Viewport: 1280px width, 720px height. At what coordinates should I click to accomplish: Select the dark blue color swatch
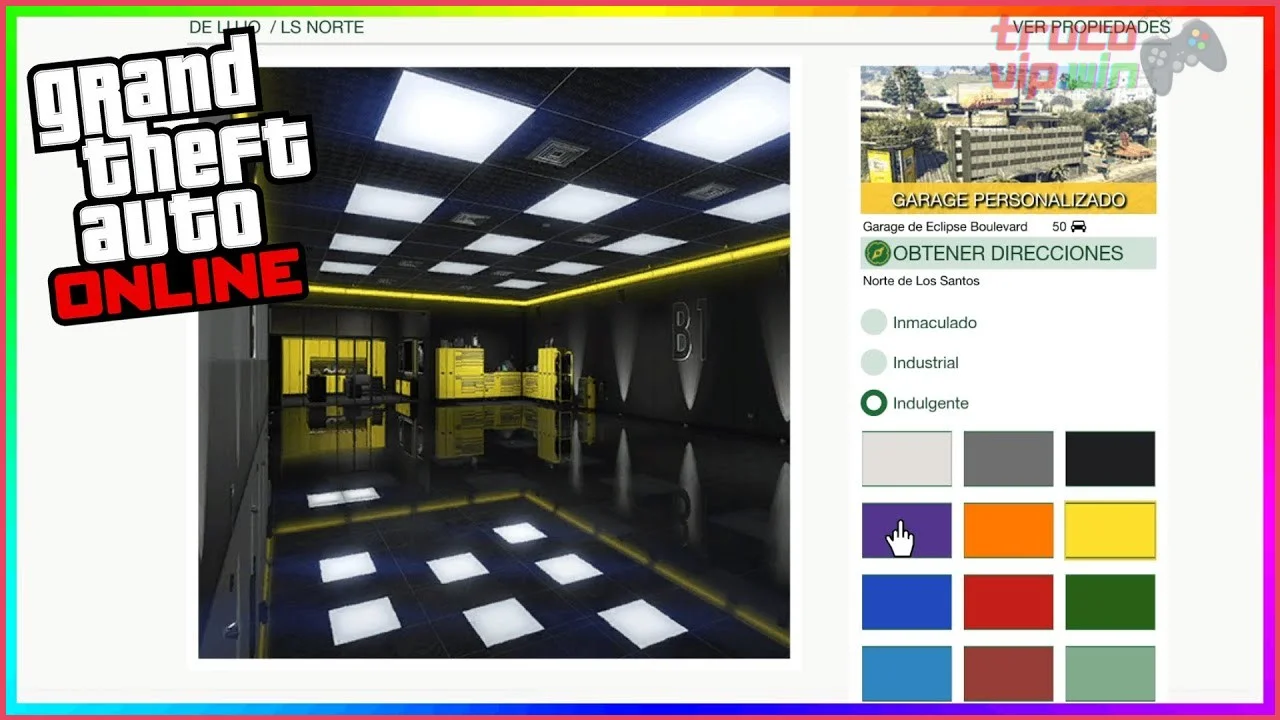[907, 602]
